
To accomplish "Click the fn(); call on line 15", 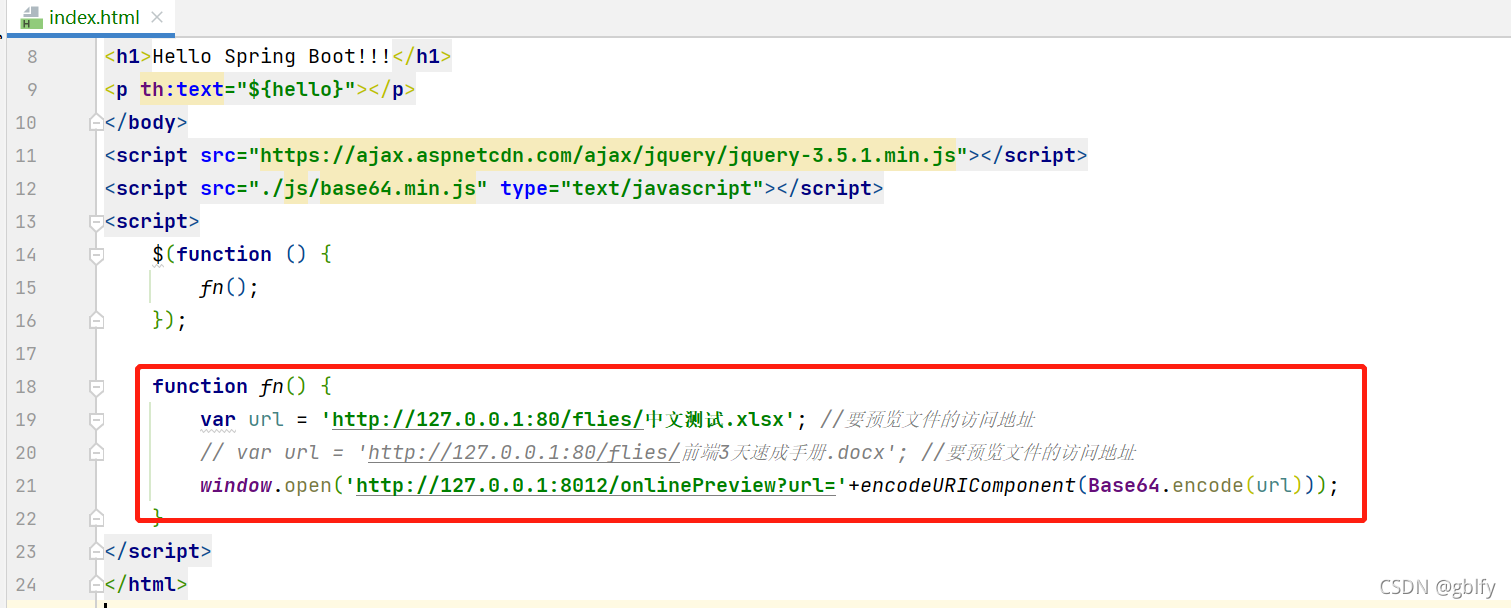I will 229,288.
